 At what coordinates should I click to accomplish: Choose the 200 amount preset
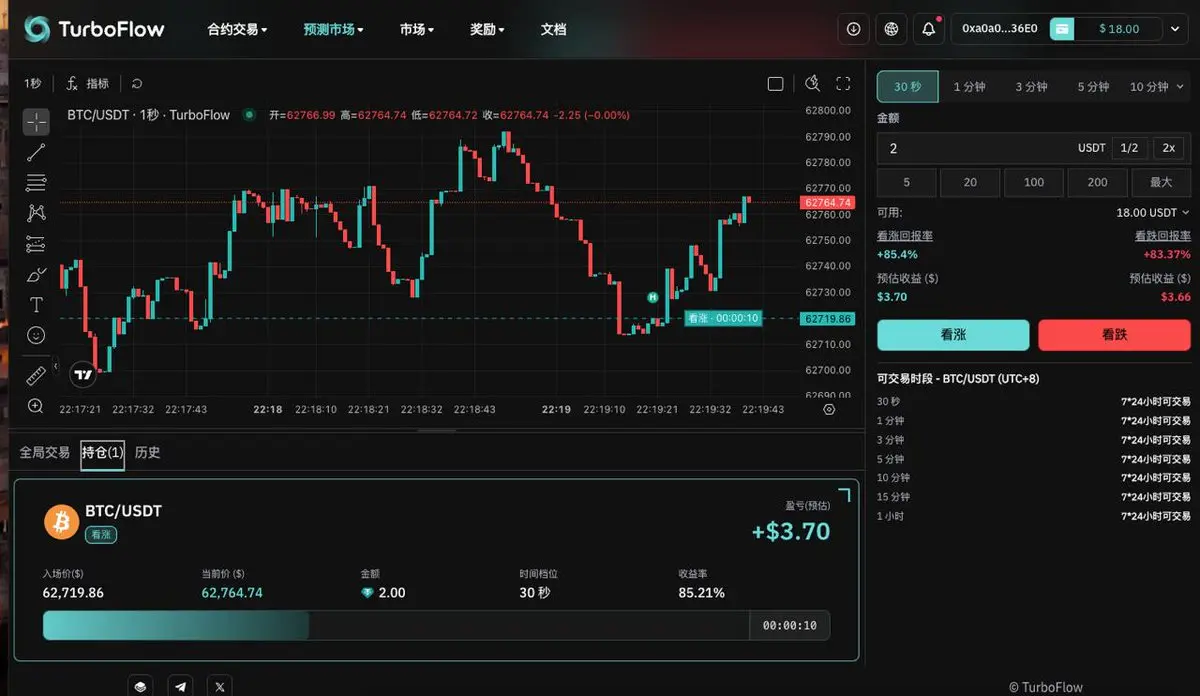click(1098, 182)
